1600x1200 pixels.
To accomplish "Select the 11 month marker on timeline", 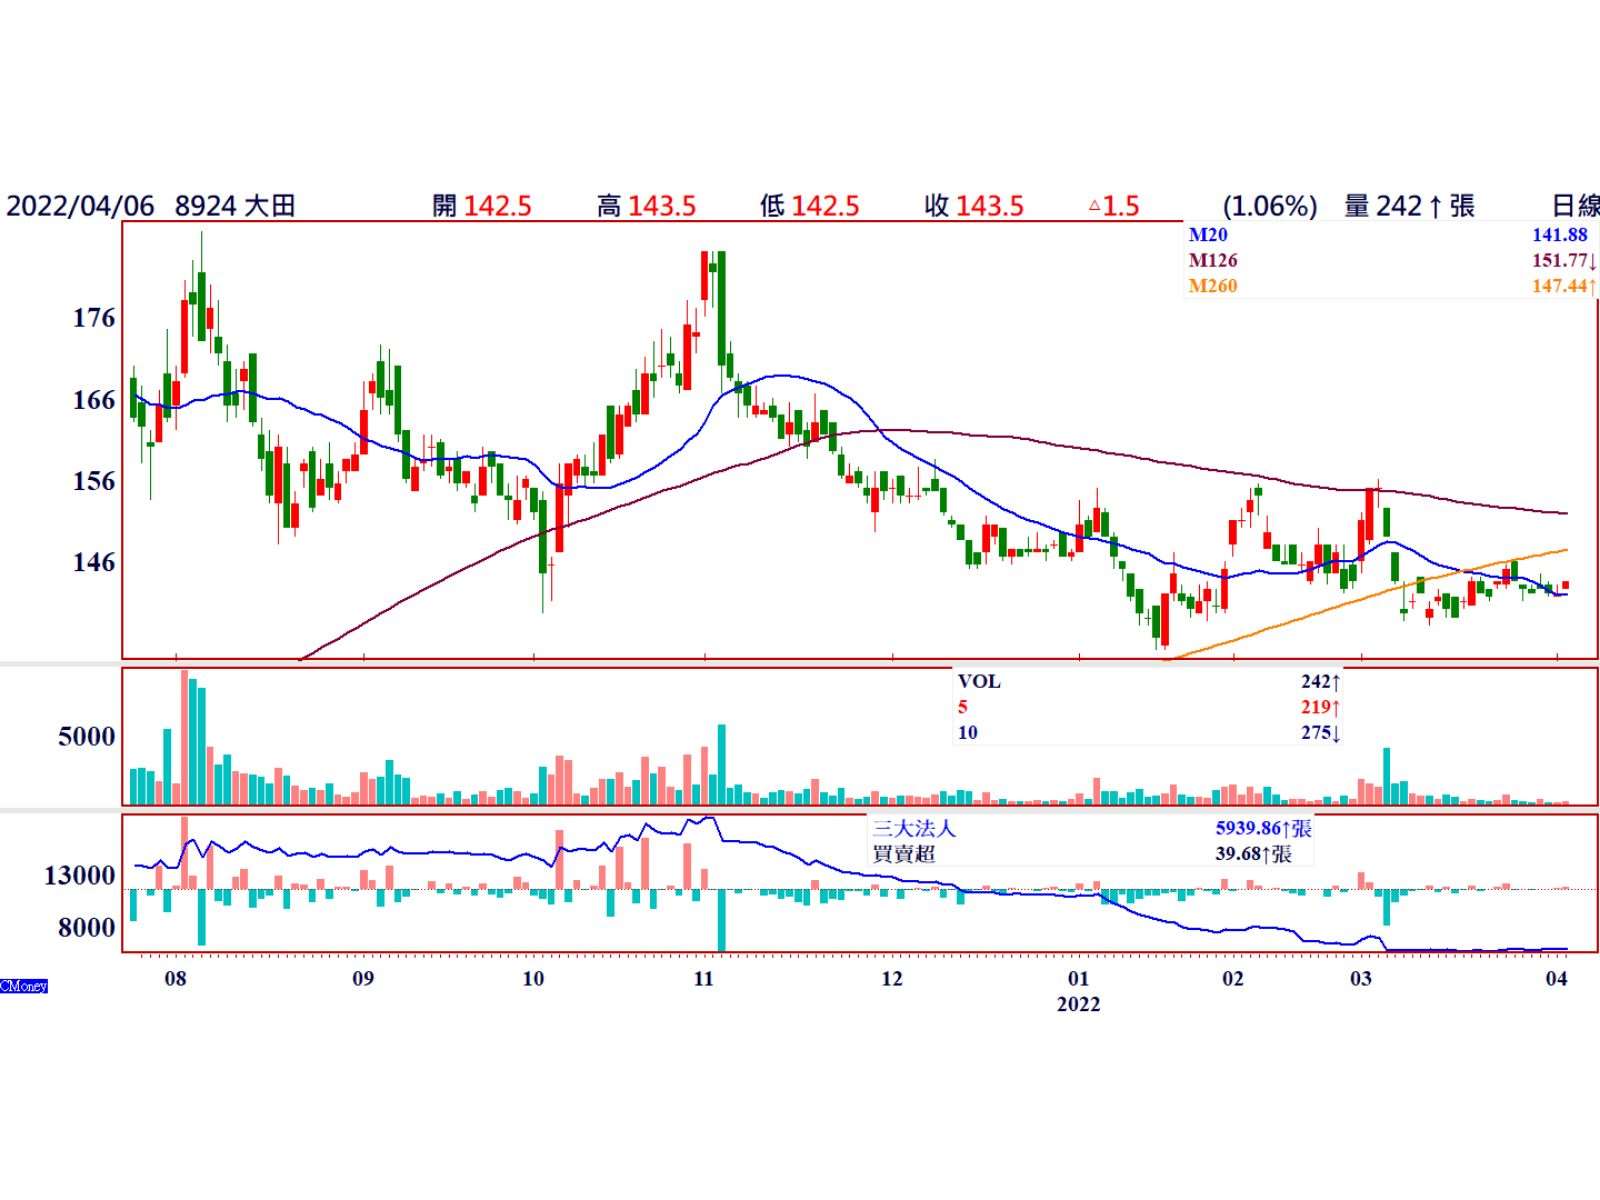I will [704, 979].
